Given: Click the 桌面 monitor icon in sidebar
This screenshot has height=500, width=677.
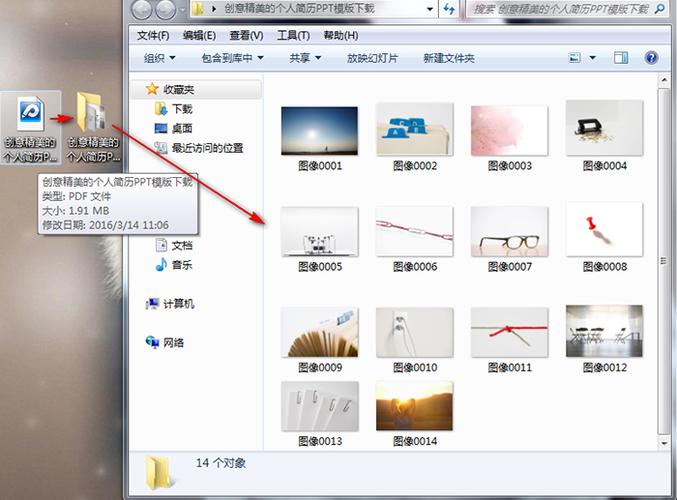Looking at the screenshot, I should 161,128.
